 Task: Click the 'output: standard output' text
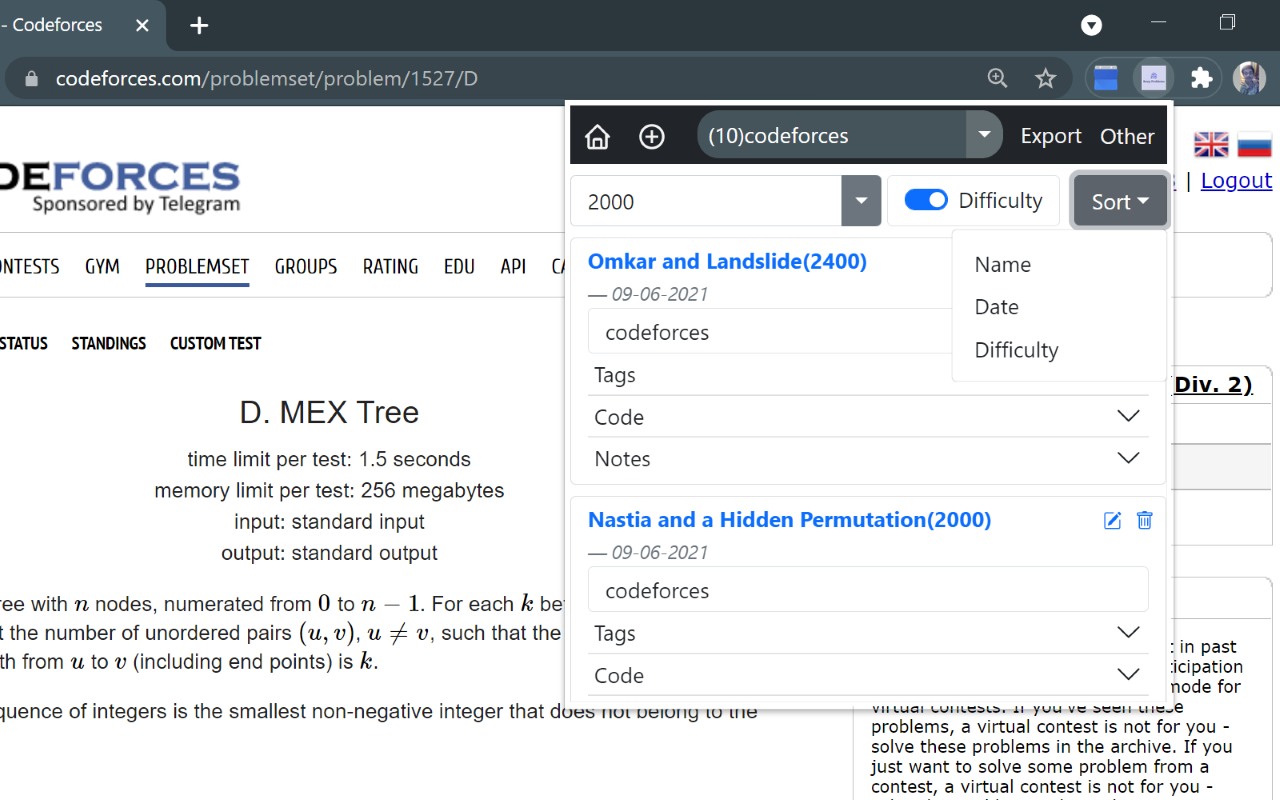point(329,553)
